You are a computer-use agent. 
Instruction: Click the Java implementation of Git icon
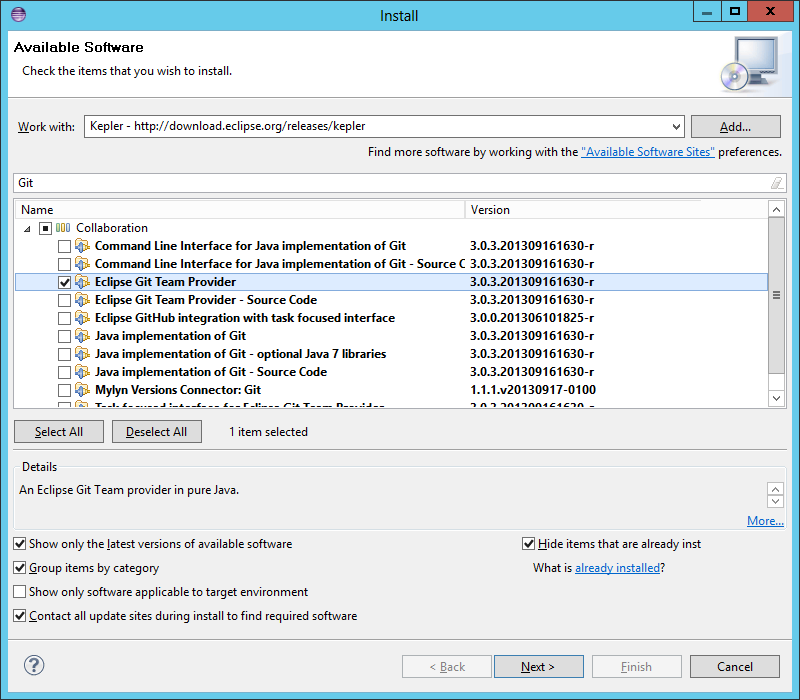pos(83,336)
